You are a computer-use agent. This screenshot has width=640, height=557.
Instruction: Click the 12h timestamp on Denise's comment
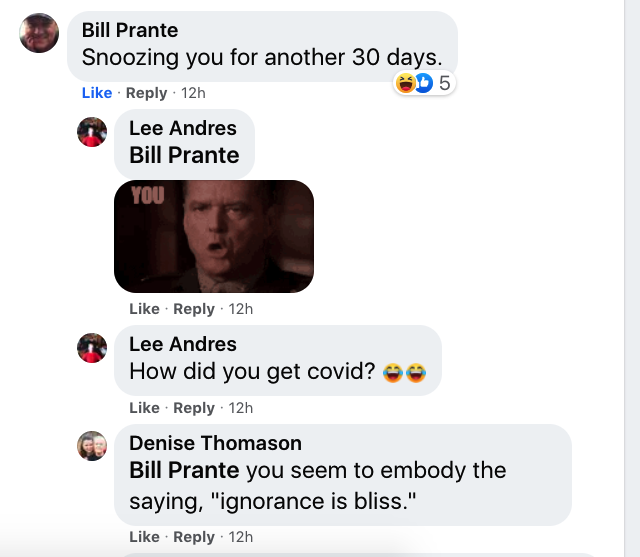(x=240, y=537)
